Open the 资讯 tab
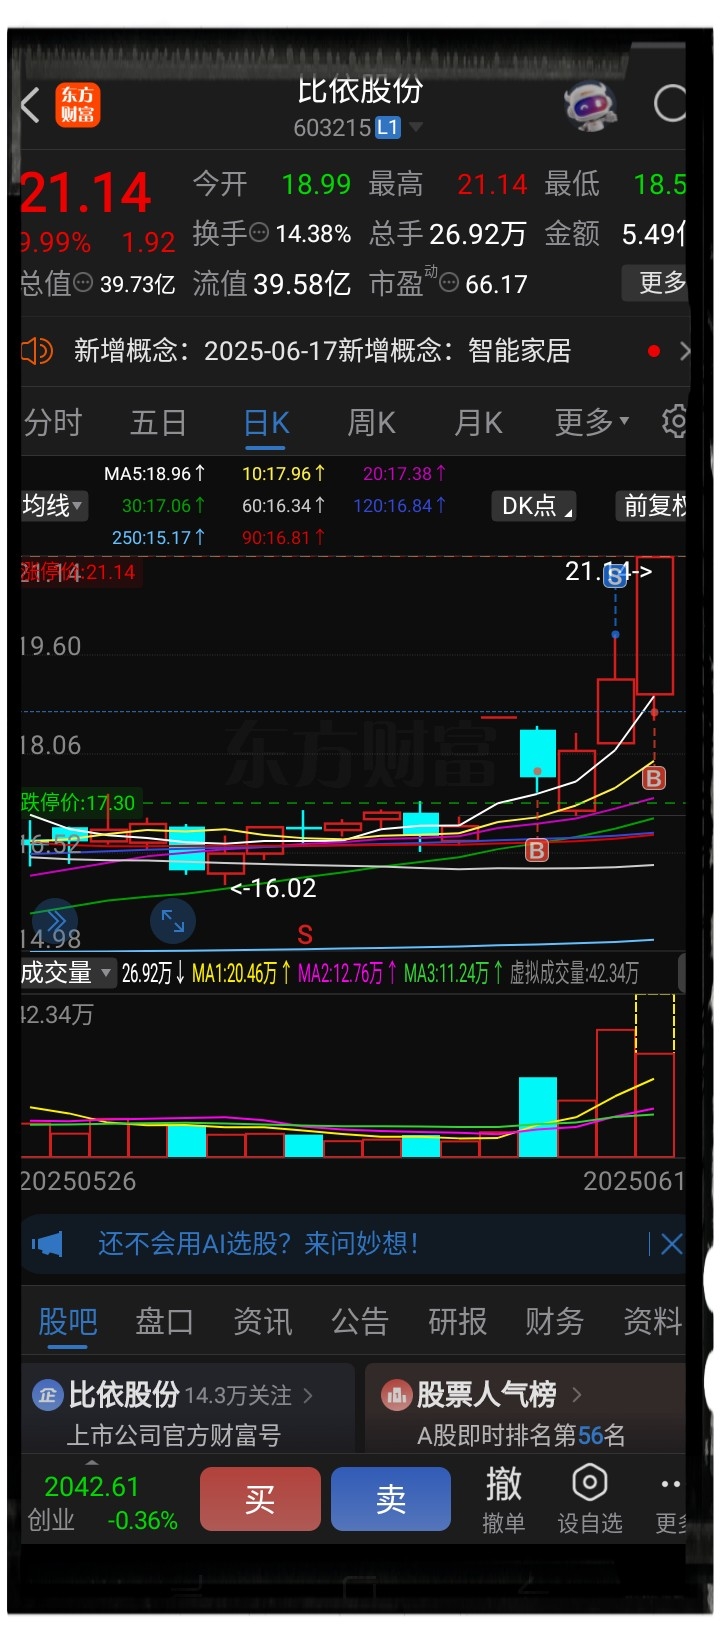Viewport: 720px width, 1640px height. point(262,1322)
